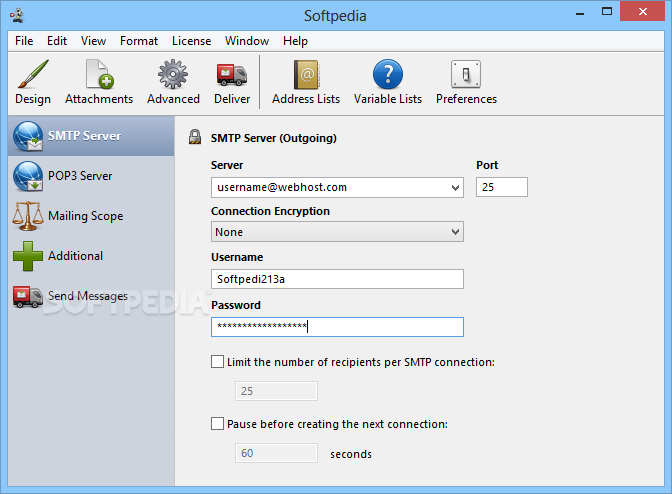Image resolution: width=672 pixels, height=494 pixels.
Task: Open the Design paintbrush tool
Action: point(33,82)
